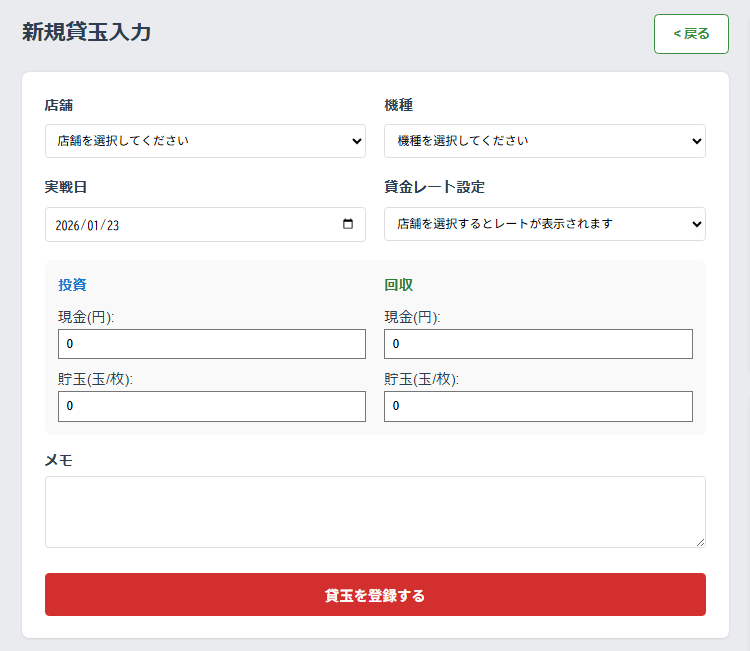Click the blue 投資 section heading
Viewport: 750px width, 651px height.
[72, 285]
